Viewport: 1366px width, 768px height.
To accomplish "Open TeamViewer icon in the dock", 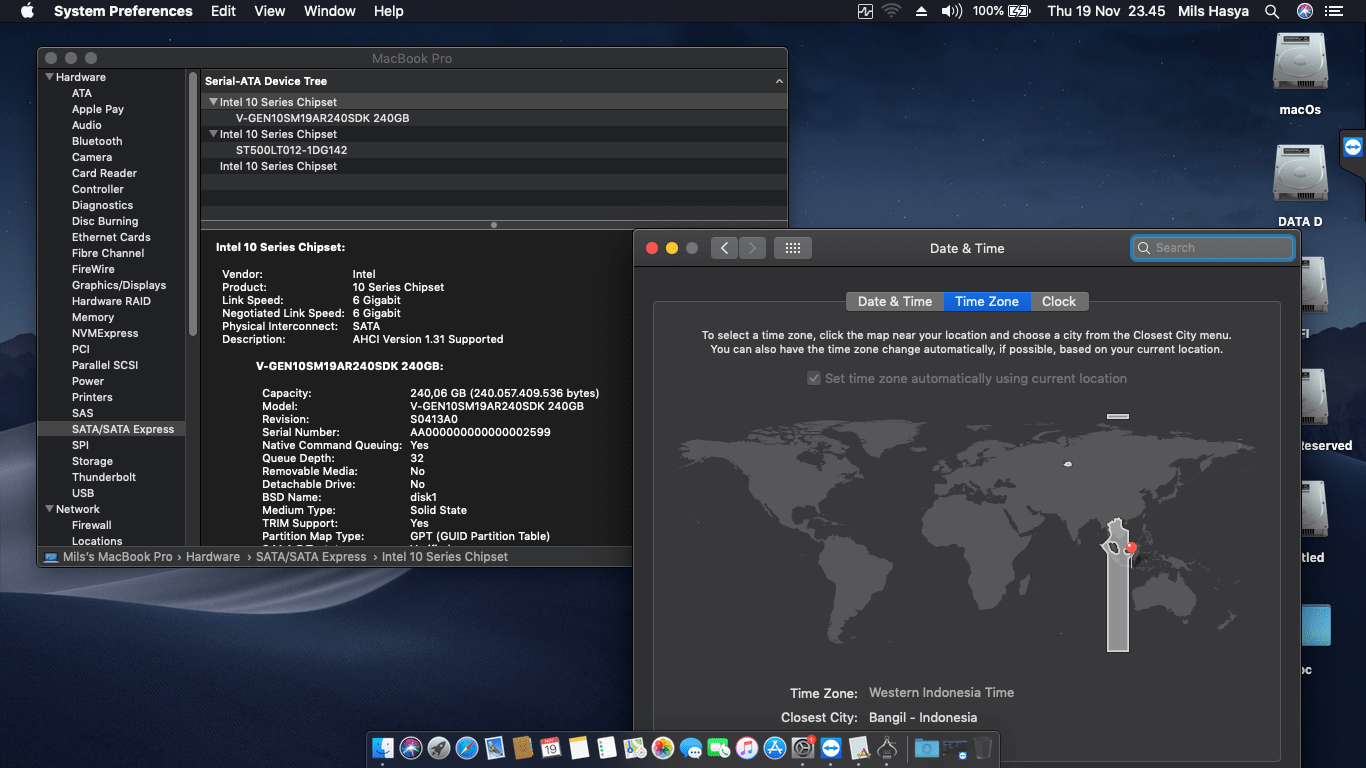I will click(831, 747).
